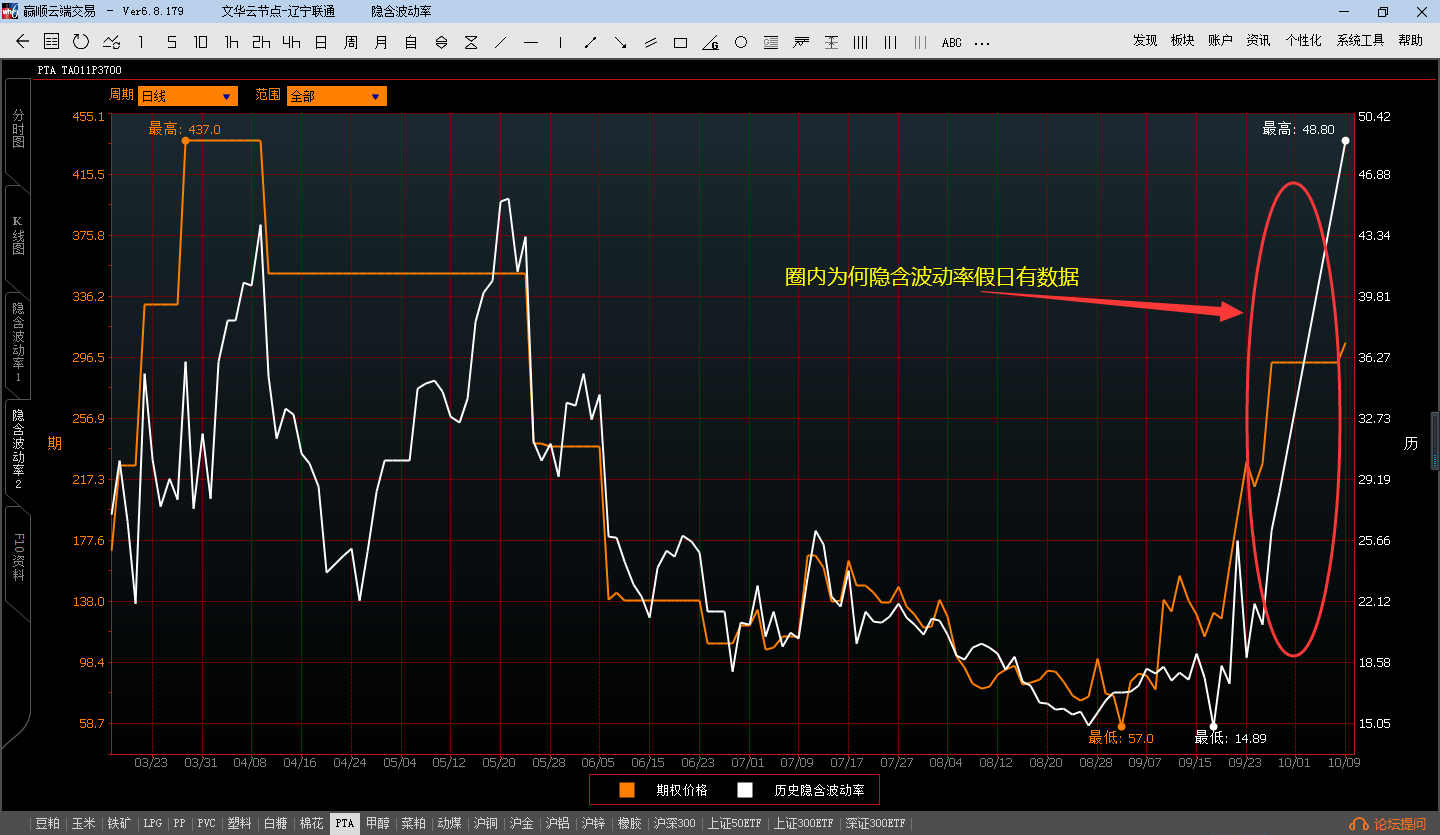The image size is (1440, 835).
Task: Click the three-dot more tools icon
Action: click(981, 42)
